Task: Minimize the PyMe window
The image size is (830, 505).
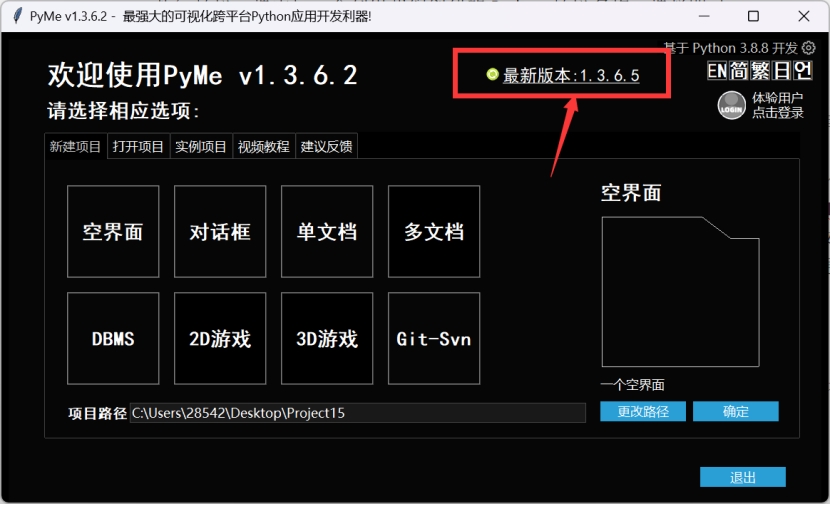Action: click(703, 16)
